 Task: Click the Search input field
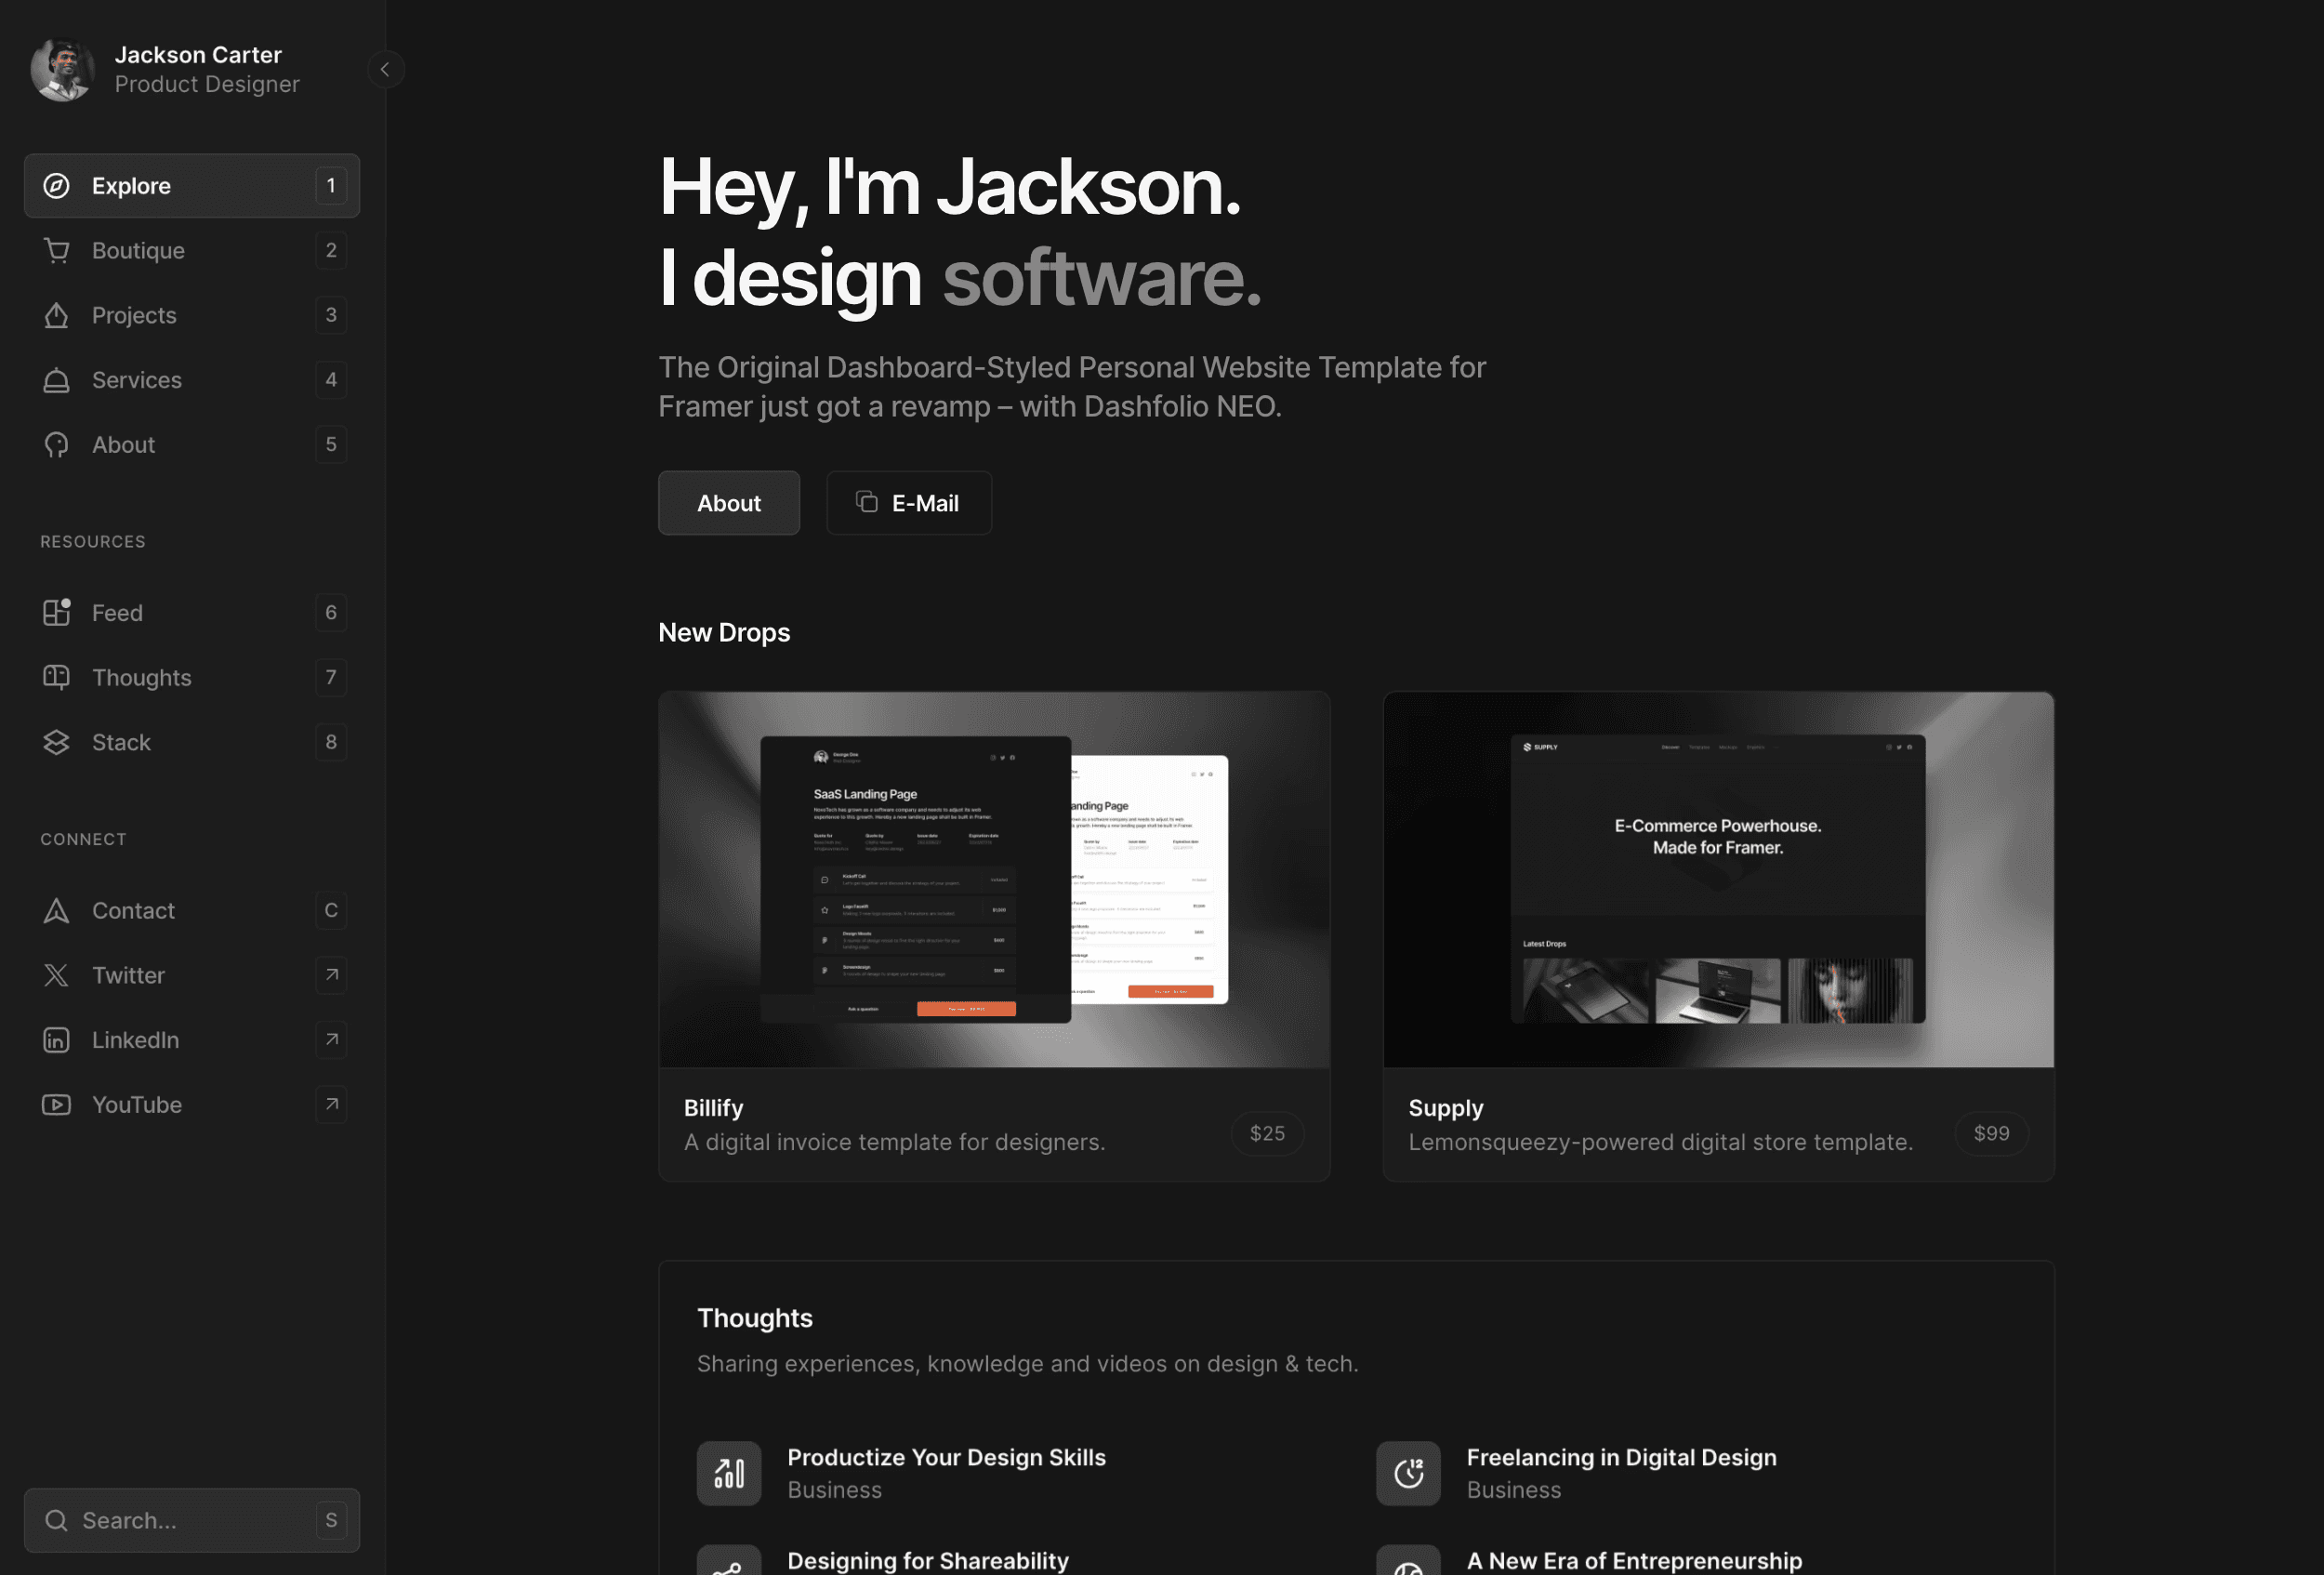coord(190,1520)
